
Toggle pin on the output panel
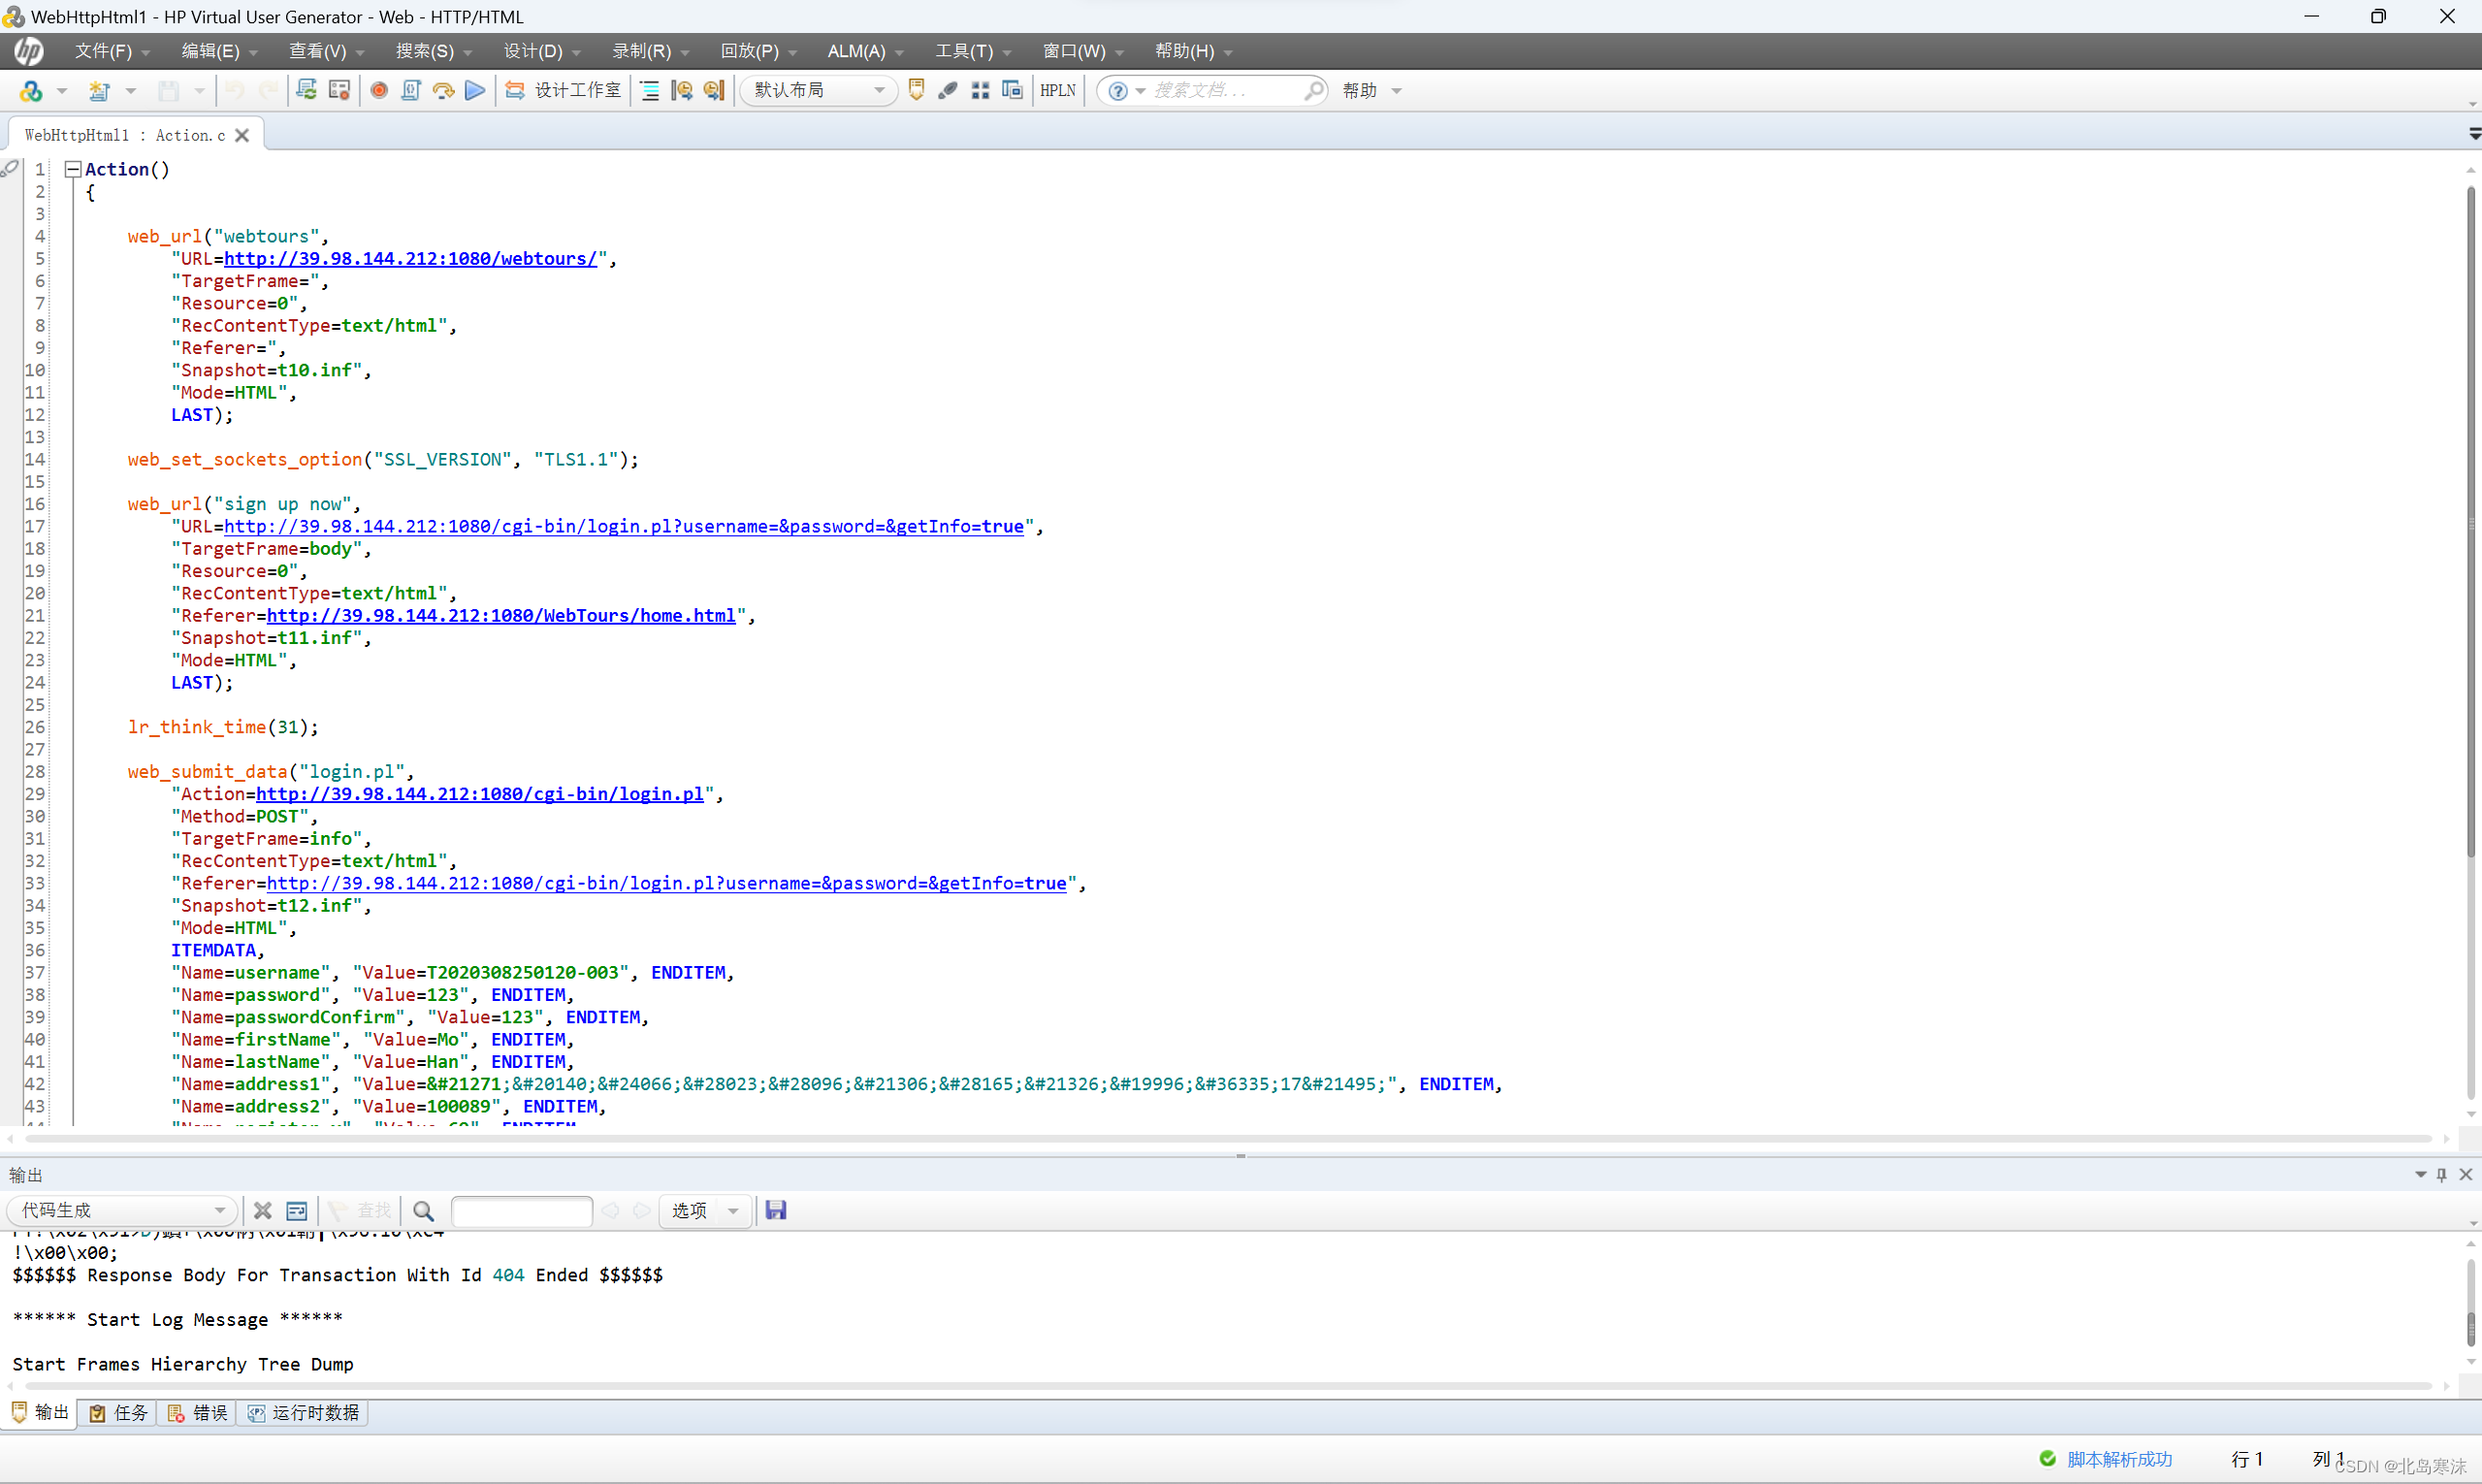(x=2441, y=1174)
